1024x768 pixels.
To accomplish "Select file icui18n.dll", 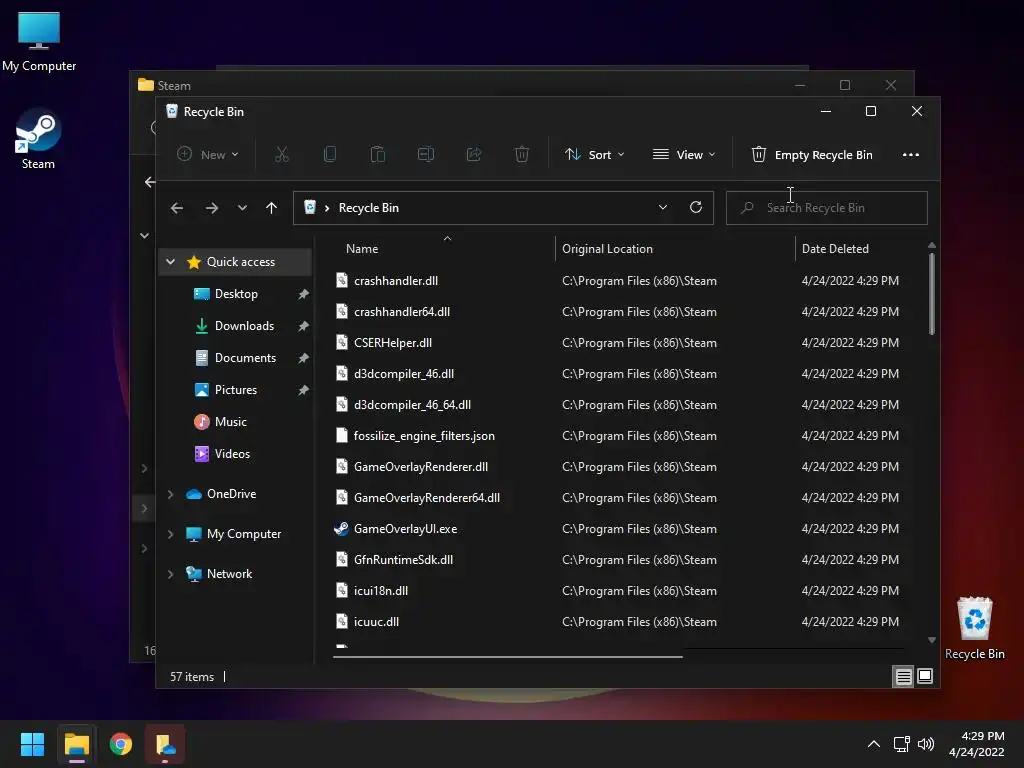I will point(381,591).
